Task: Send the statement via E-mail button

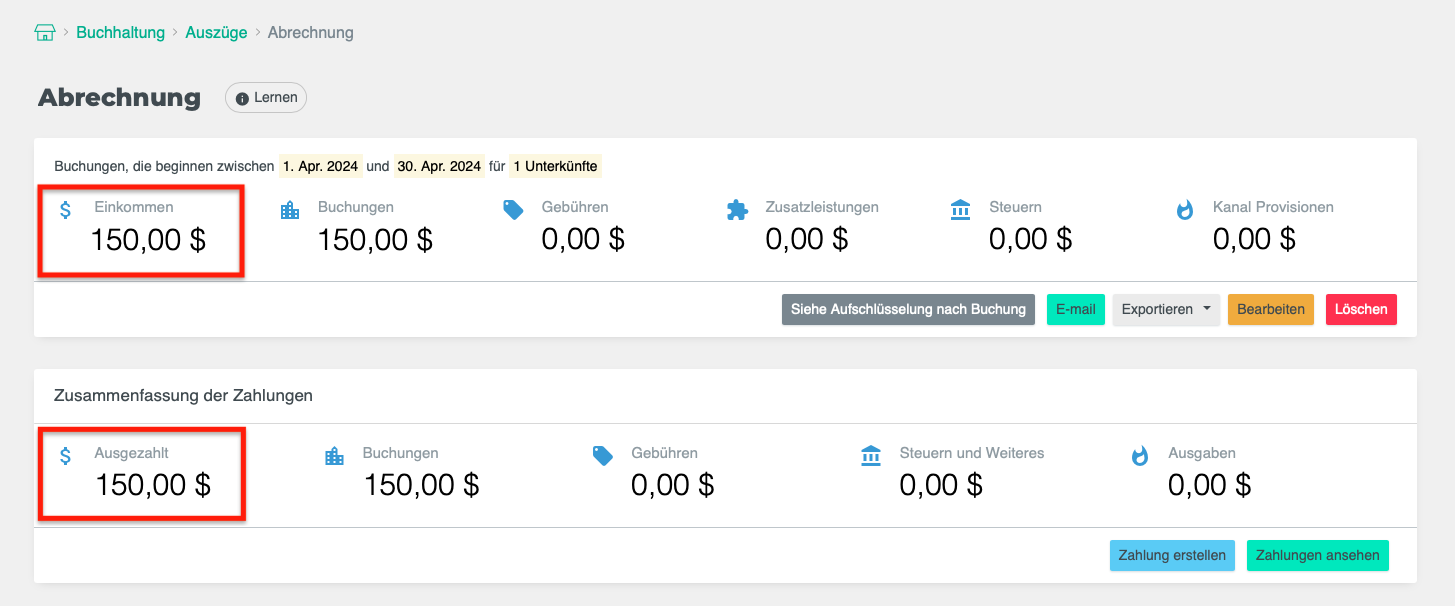Action: pyautogui.click(x=1075, y=310)
